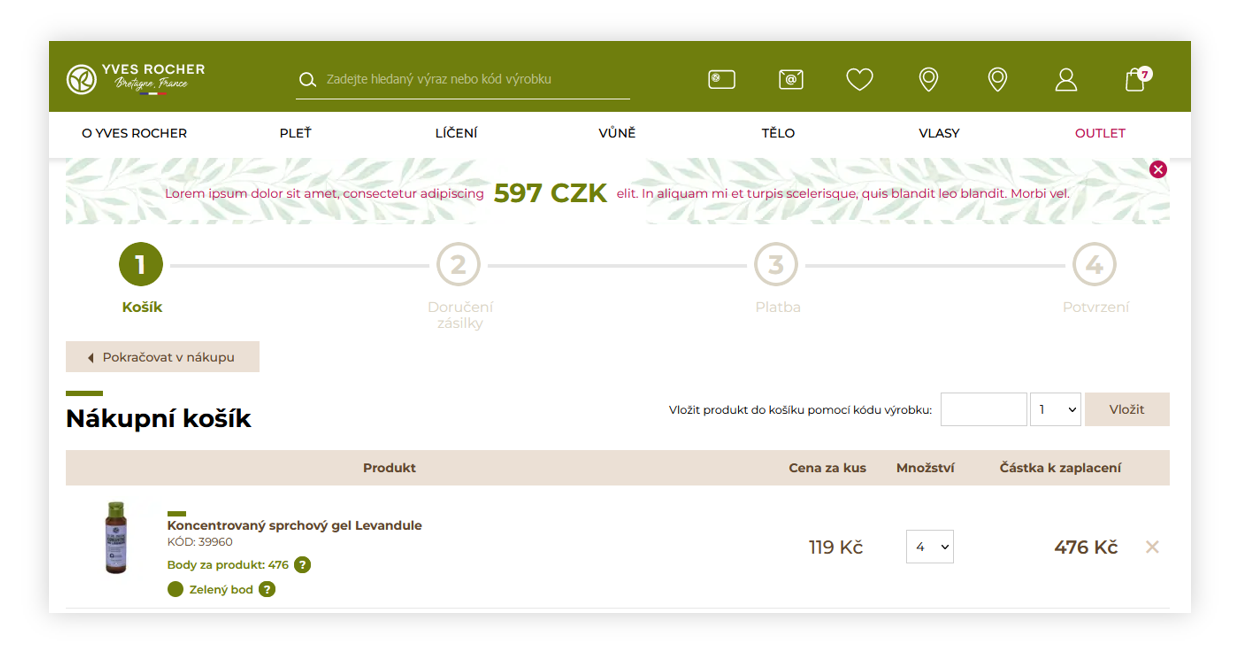The image size is (1233, 663).
Task: Focus the product code input field
Action: pos(984,409)
